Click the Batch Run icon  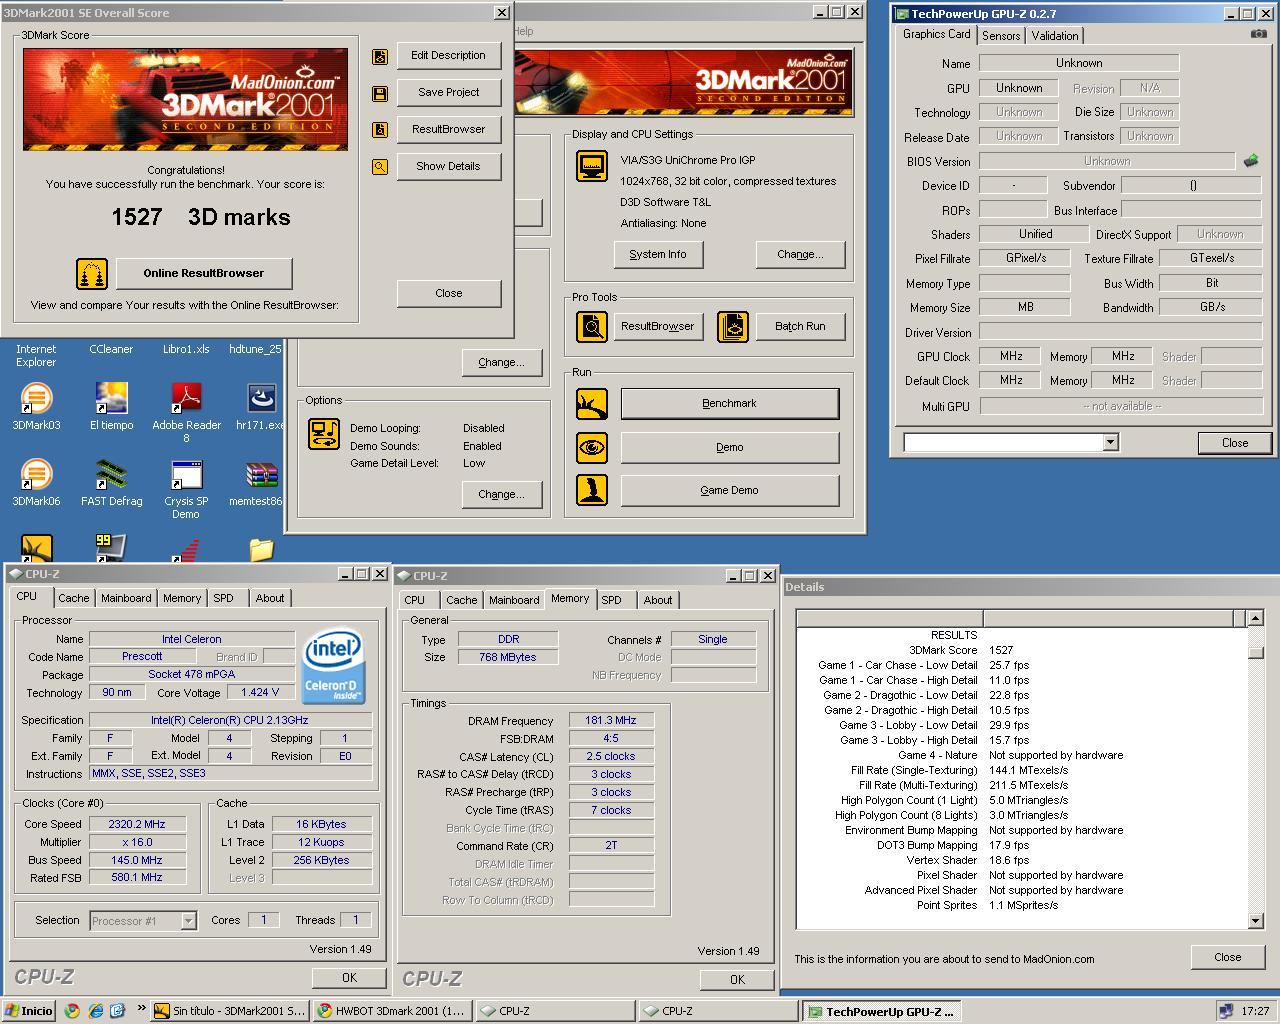[x=733, y=326]
